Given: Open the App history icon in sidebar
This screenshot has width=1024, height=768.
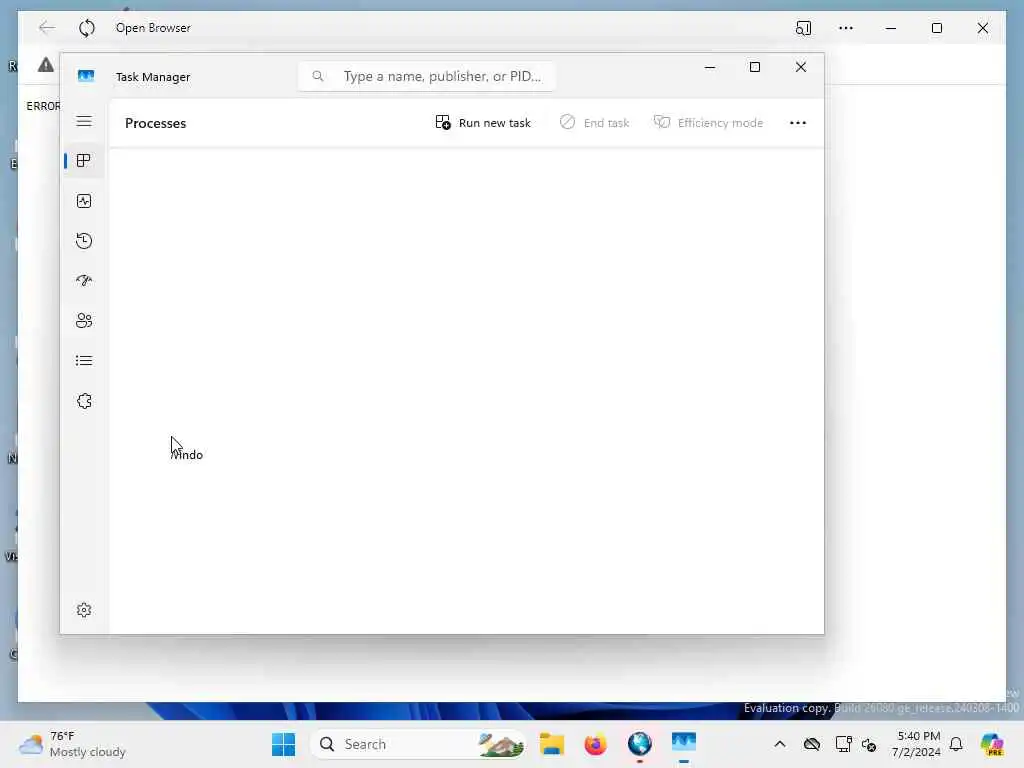Looking at the screenshot, I should click(x=84, y=241).
